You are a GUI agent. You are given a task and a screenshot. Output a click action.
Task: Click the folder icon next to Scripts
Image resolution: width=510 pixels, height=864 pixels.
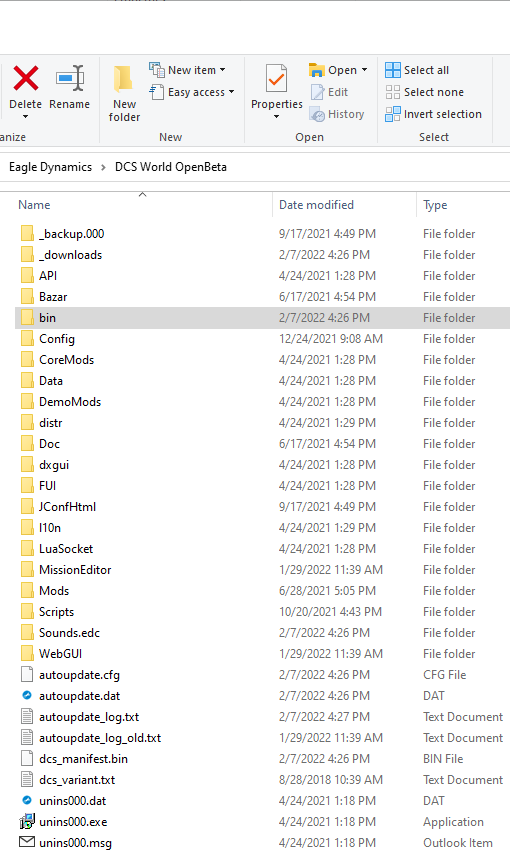(27, 612)
